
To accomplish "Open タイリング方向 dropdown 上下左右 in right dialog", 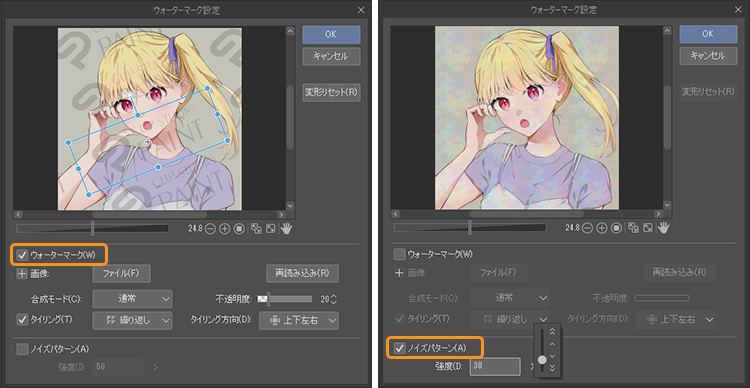I will coord(676,319).
